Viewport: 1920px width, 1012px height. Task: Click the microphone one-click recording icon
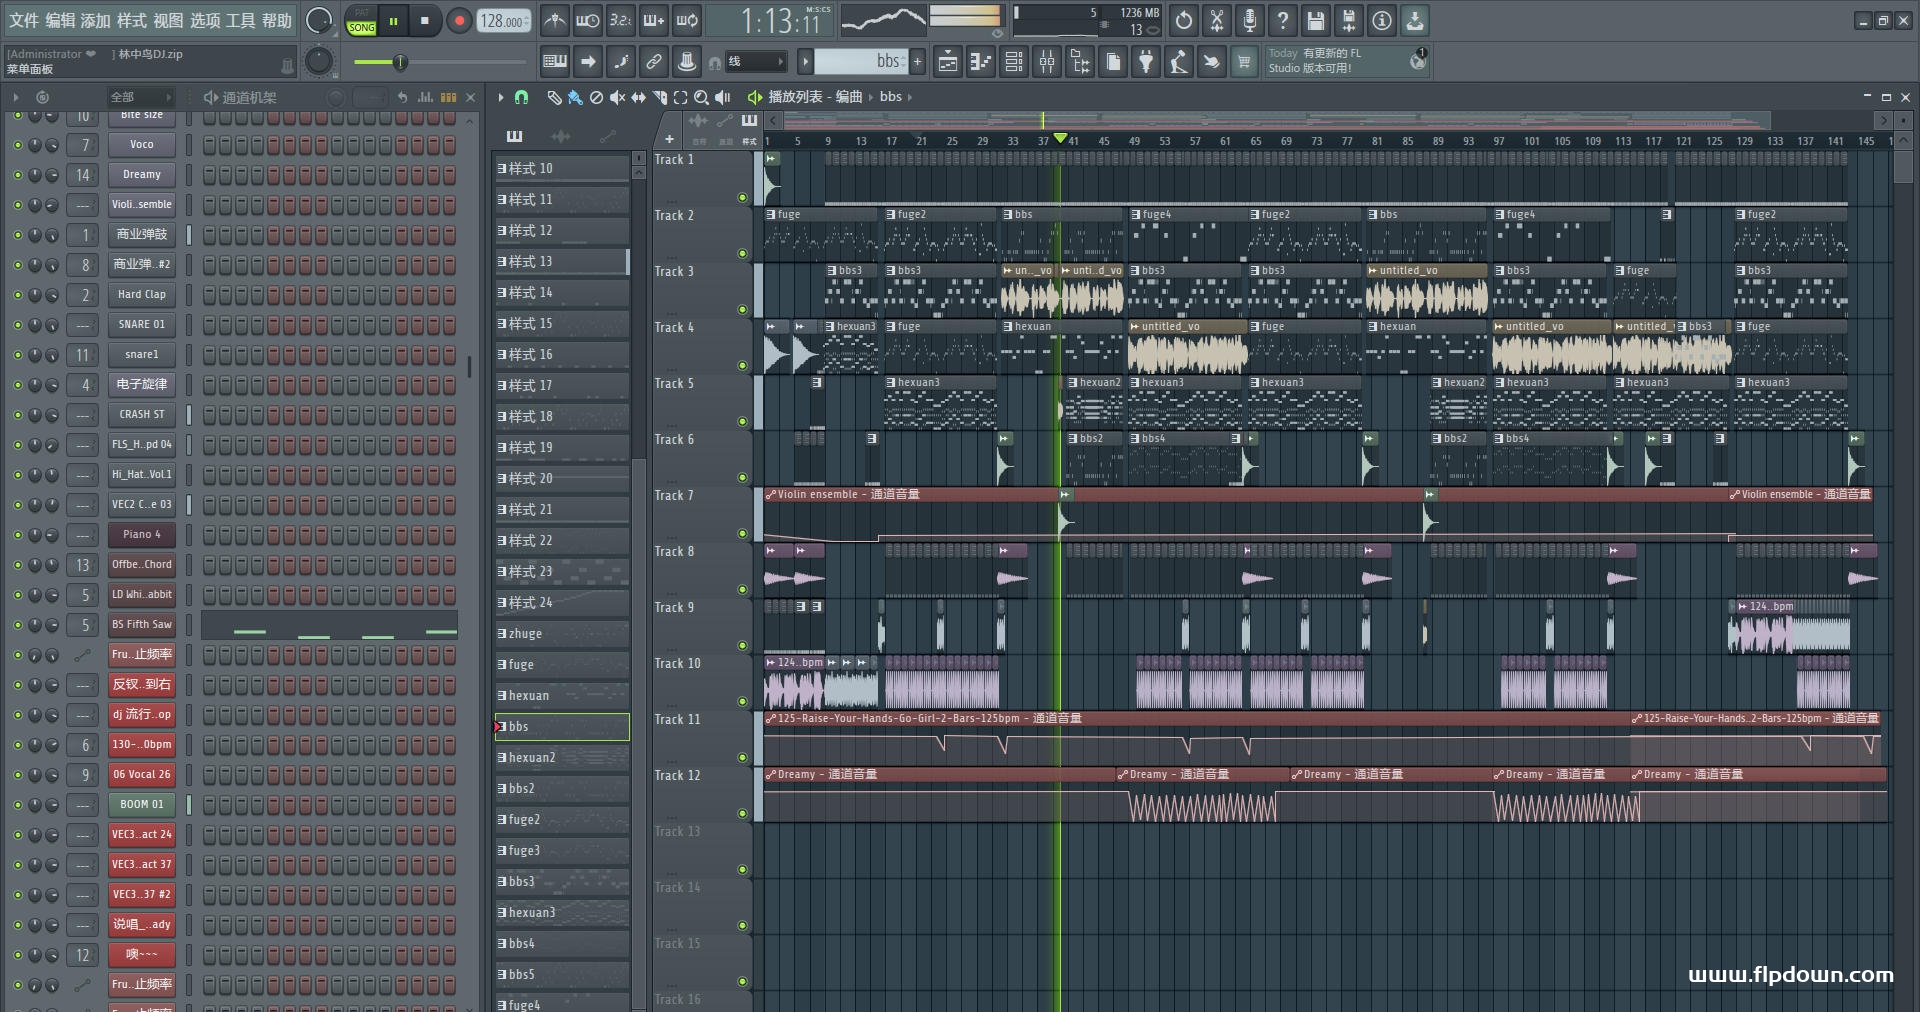1250,20
